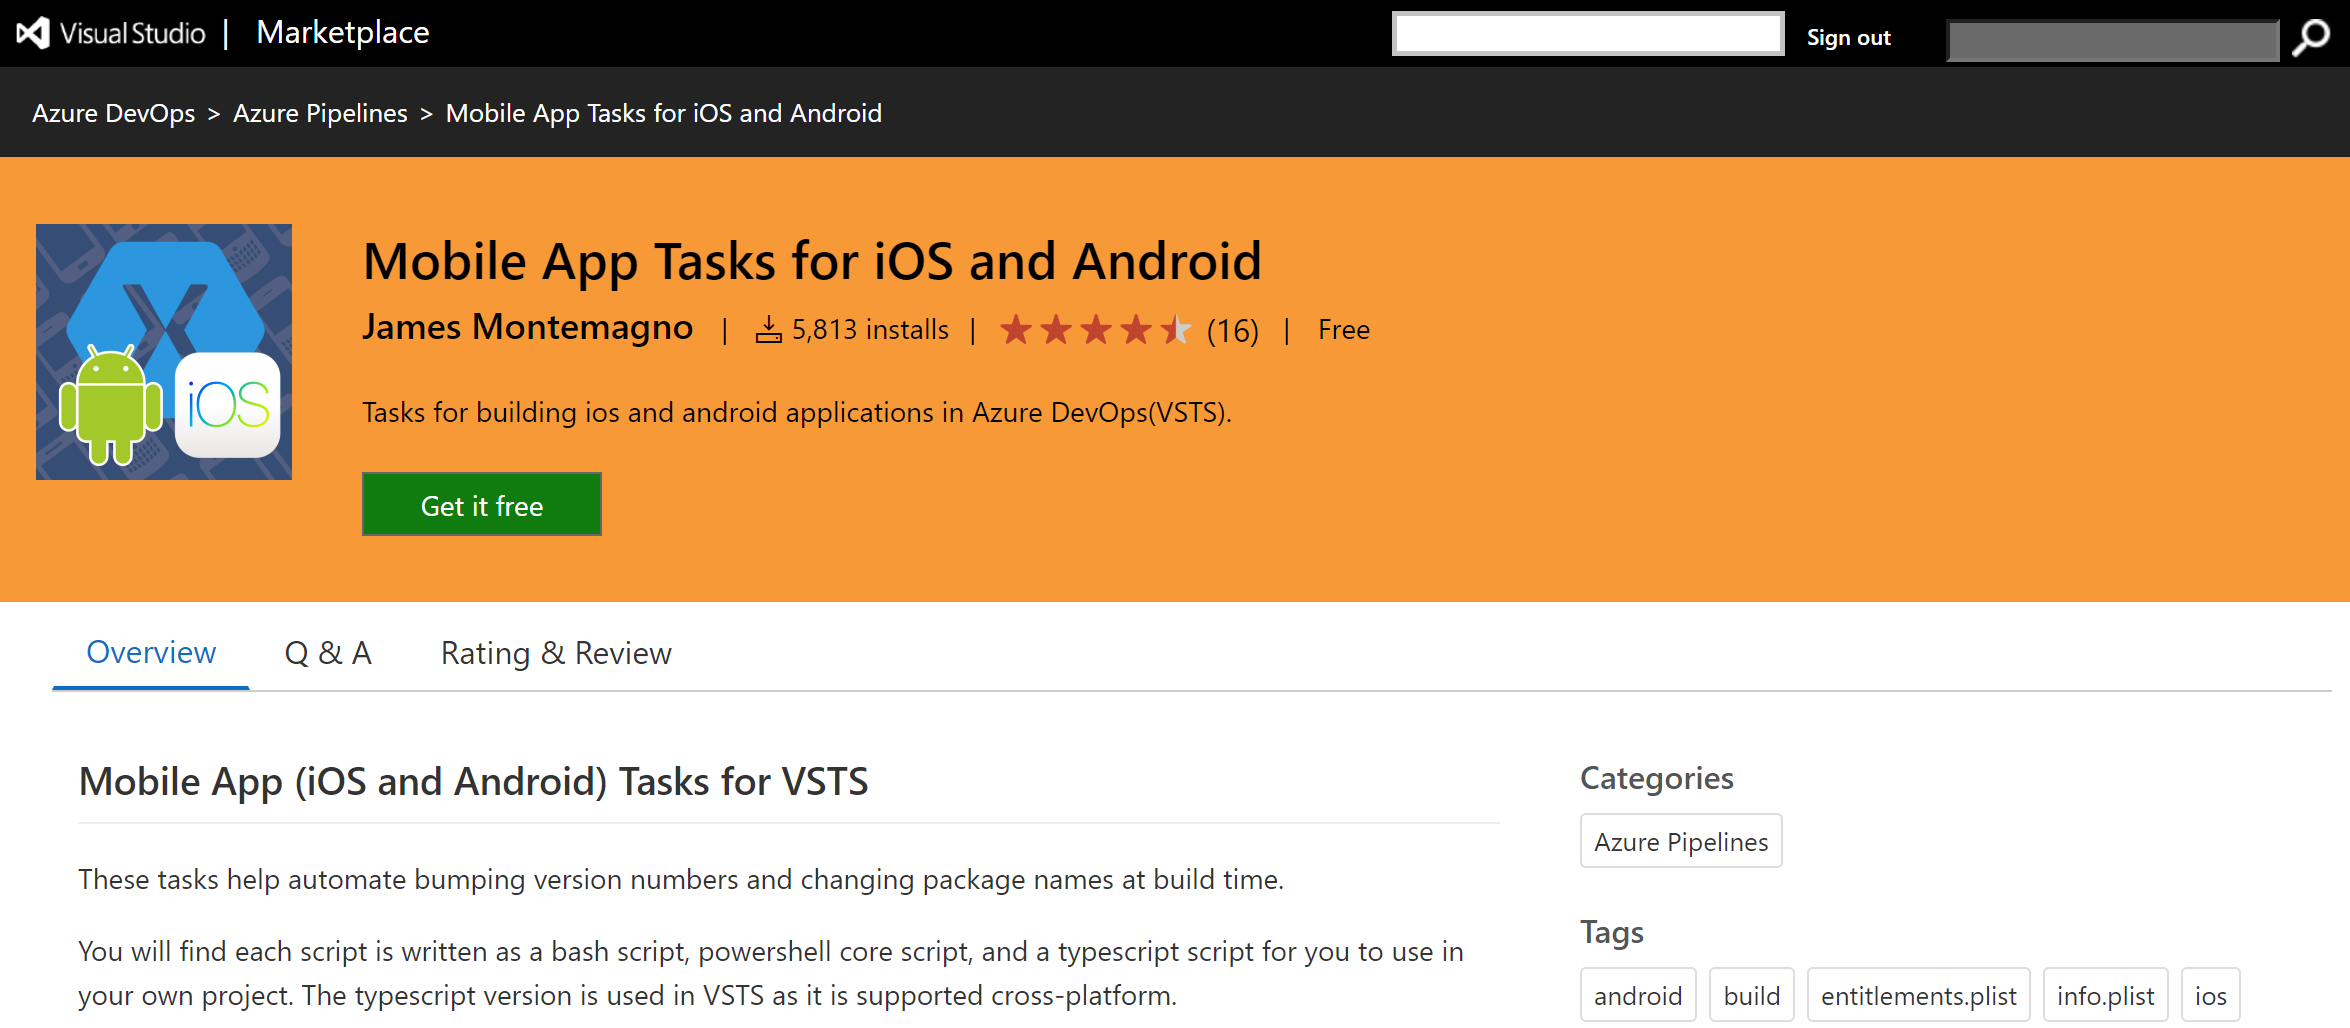Image resolution: width=2350 pixels, height=1028 pixels.
Task: Open the Marketplace home link
Action: [x=342, y=33]
